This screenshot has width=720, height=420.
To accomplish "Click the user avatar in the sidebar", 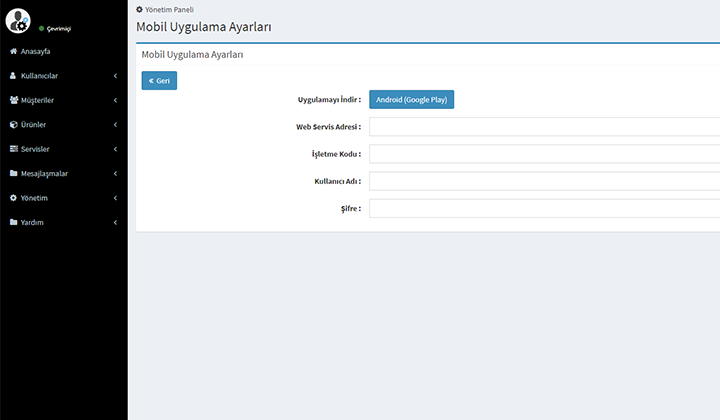I will click(x=18, y=19).
